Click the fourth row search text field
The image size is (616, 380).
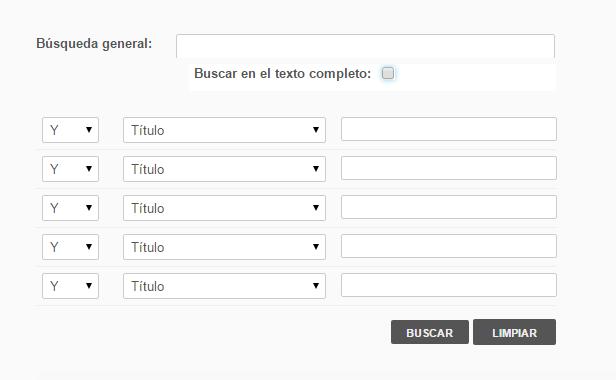(x=449, y=246)
